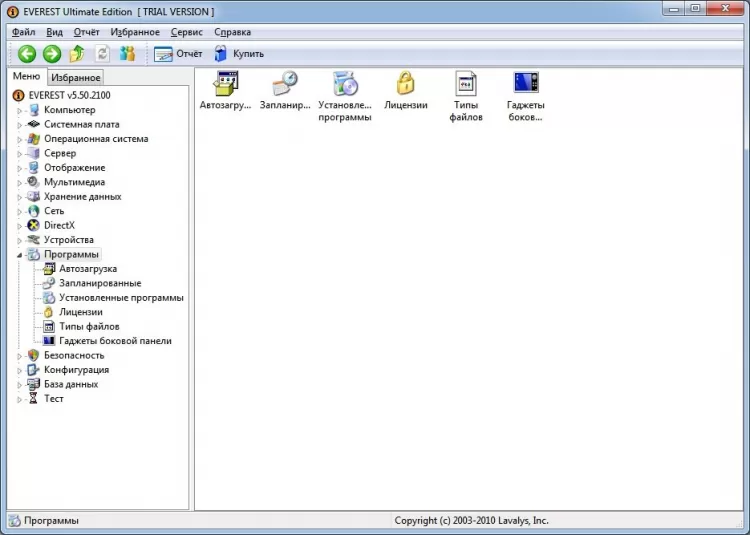Screen dimensions: 750x535
Task: Click the up-level folder arrow icon
Action: 77,54
